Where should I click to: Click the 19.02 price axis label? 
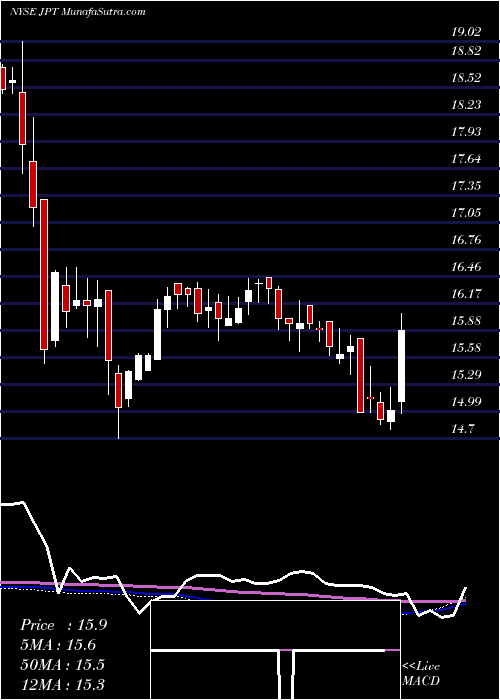[466, 32]
